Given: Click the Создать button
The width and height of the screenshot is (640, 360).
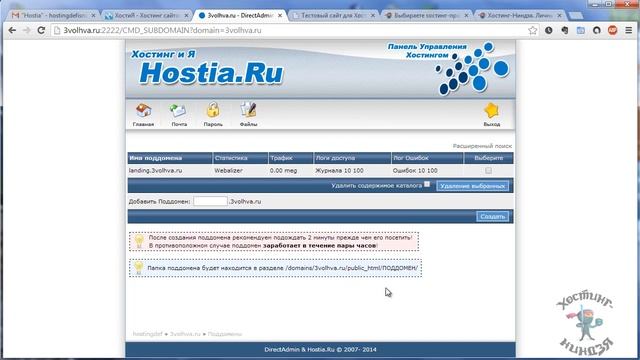Looking at the screenshot, I should tap(493, 216).
